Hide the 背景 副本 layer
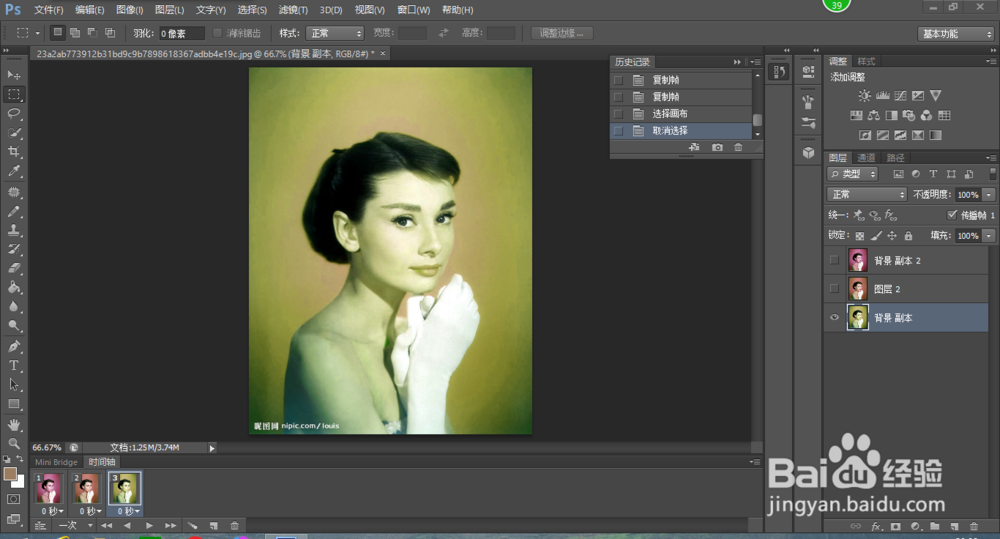1000x539 pixels. [x=834, y=317]
